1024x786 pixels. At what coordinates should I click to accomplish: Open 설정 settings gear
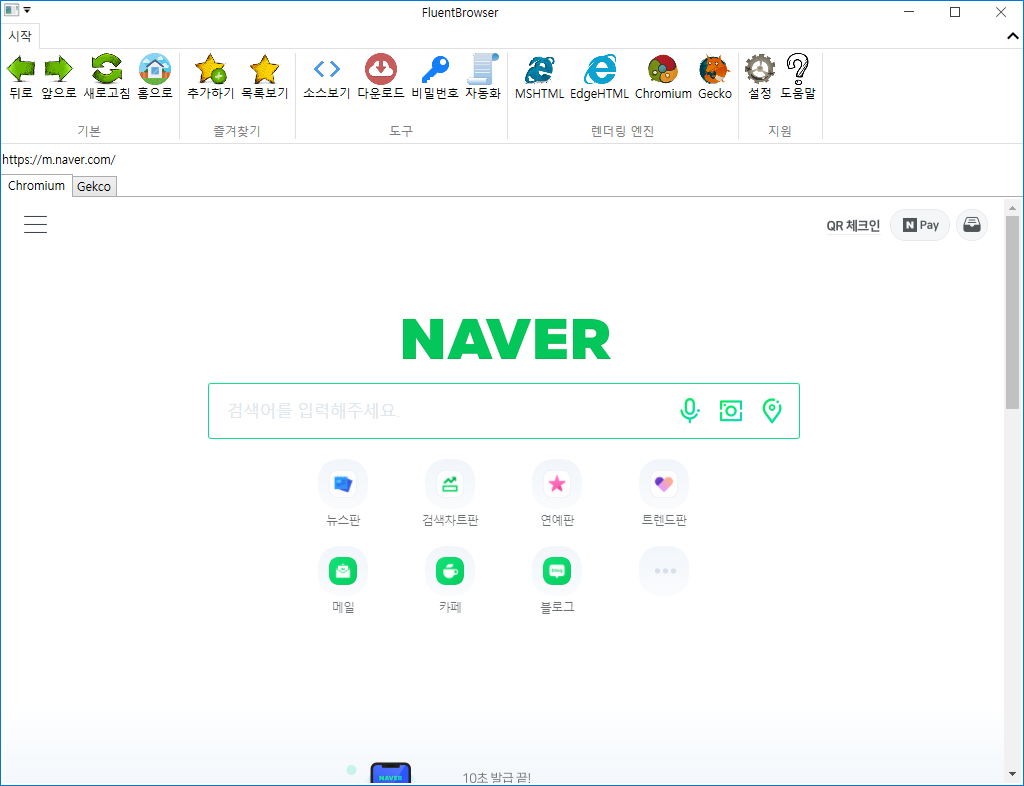pyautogui.click(x=760, y=76)
